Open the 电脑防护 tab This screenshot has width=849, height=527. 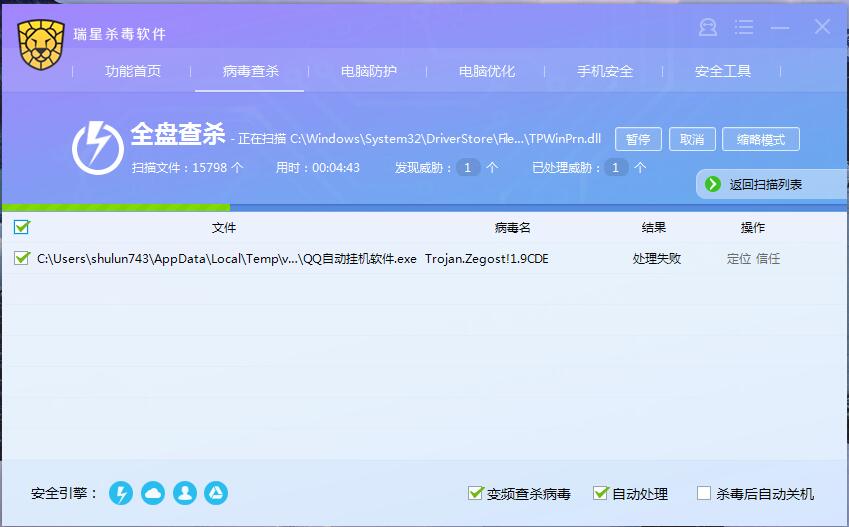click(368, 71)
